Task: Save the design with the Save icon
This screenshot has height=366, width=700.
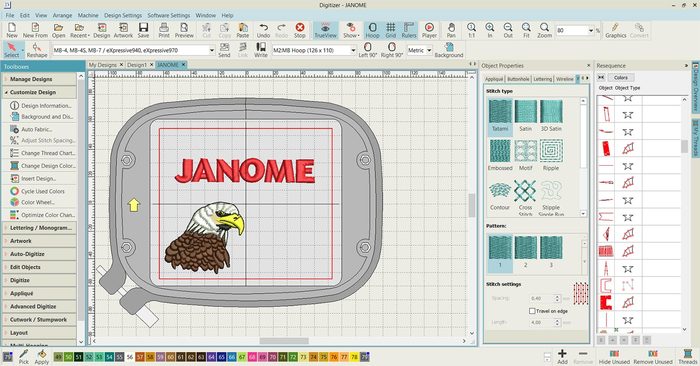Action: [x=143, y=30]
